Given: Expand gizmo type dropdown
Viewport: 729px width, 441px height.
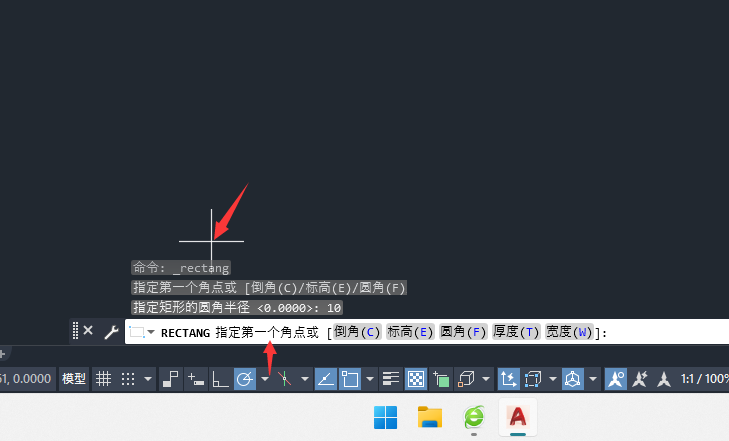Looking at the screenshot, I should click(x=593, y=379).
